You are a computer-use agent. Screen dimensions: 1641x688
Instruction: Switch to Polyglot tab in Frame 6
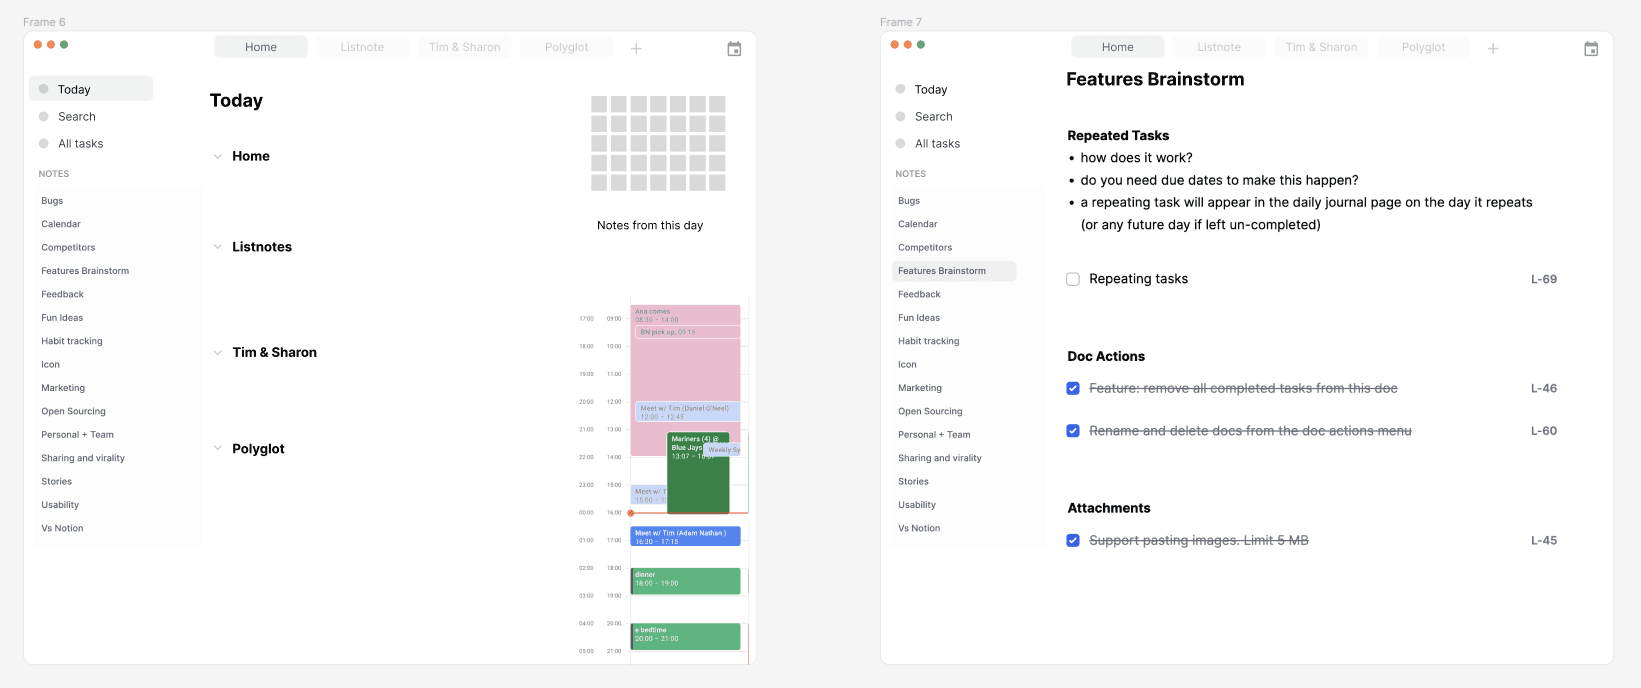(566, 47)
